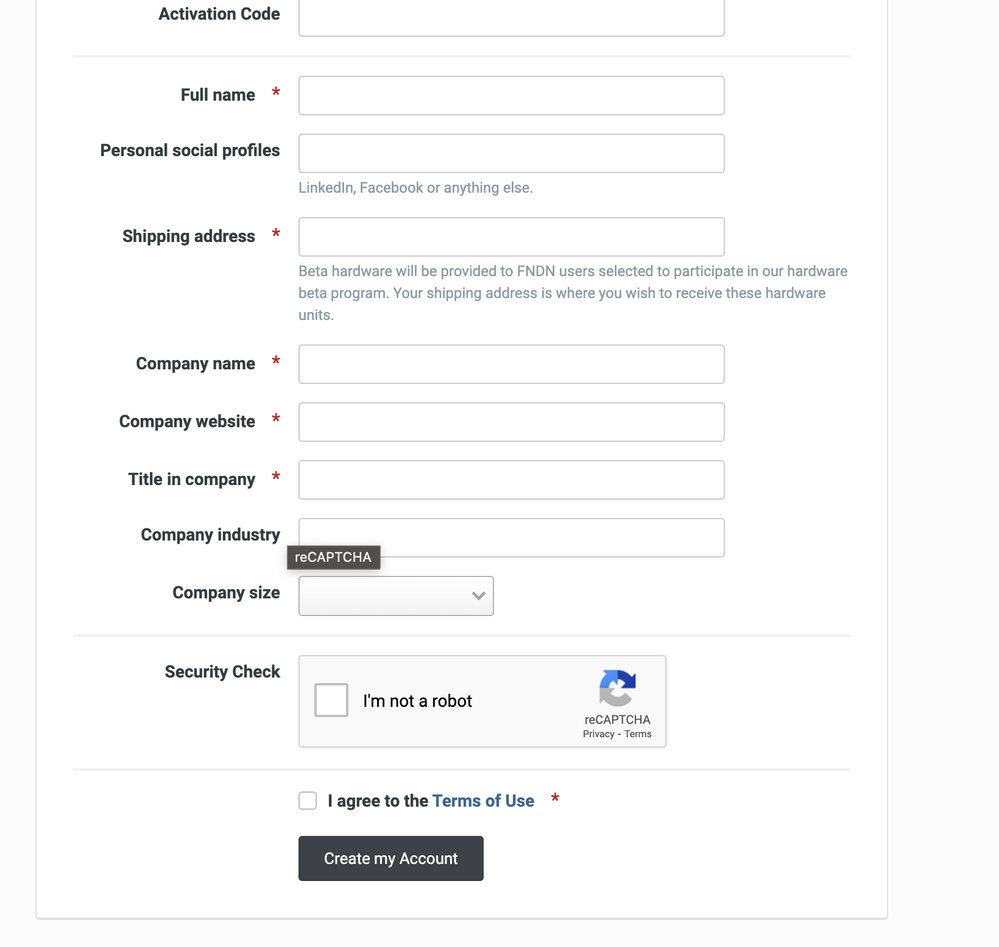Viewport: 999px width, 947px height.
Task: Click the Shipping address text box
Action: point(511,237)
